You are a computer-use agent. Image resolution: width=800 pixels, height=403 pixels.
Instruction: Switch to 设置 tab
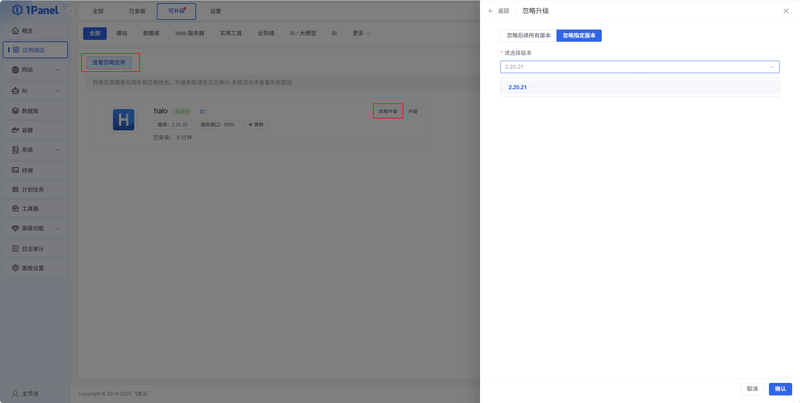click(x=216, y=11)
